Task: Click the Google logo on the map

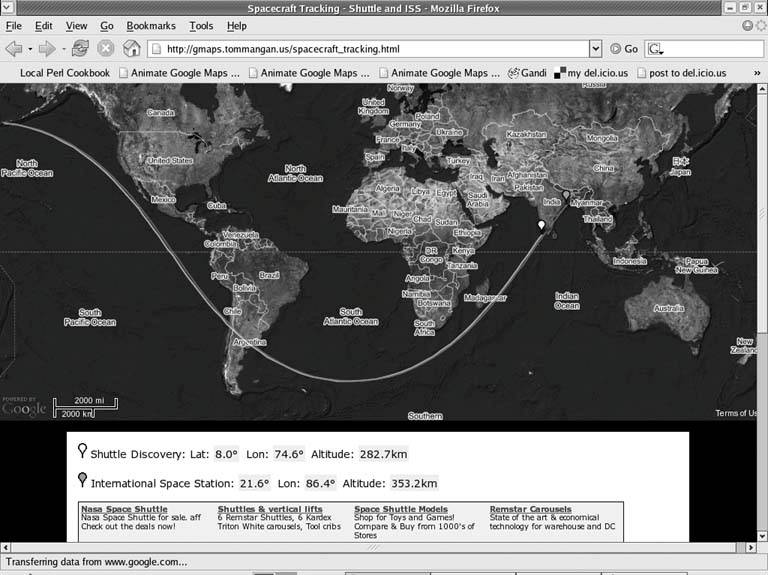Action: (24, 409)
